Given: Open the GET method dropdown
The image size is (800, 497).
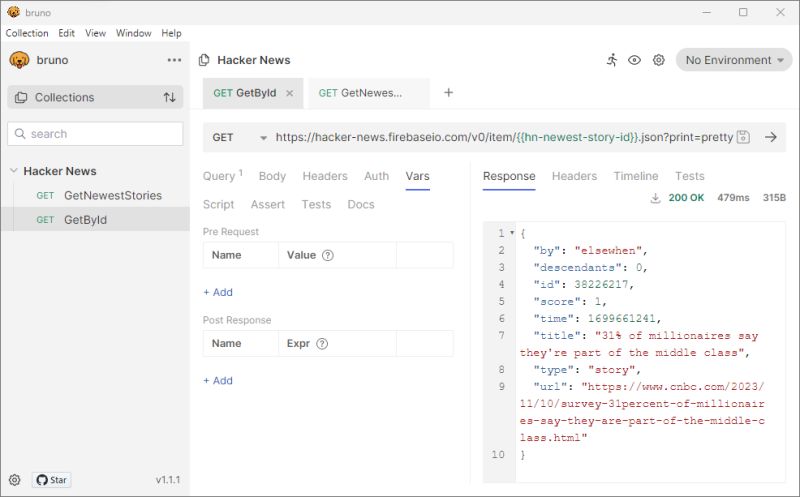Looking at the screenshot, I should tap(239, 138).
